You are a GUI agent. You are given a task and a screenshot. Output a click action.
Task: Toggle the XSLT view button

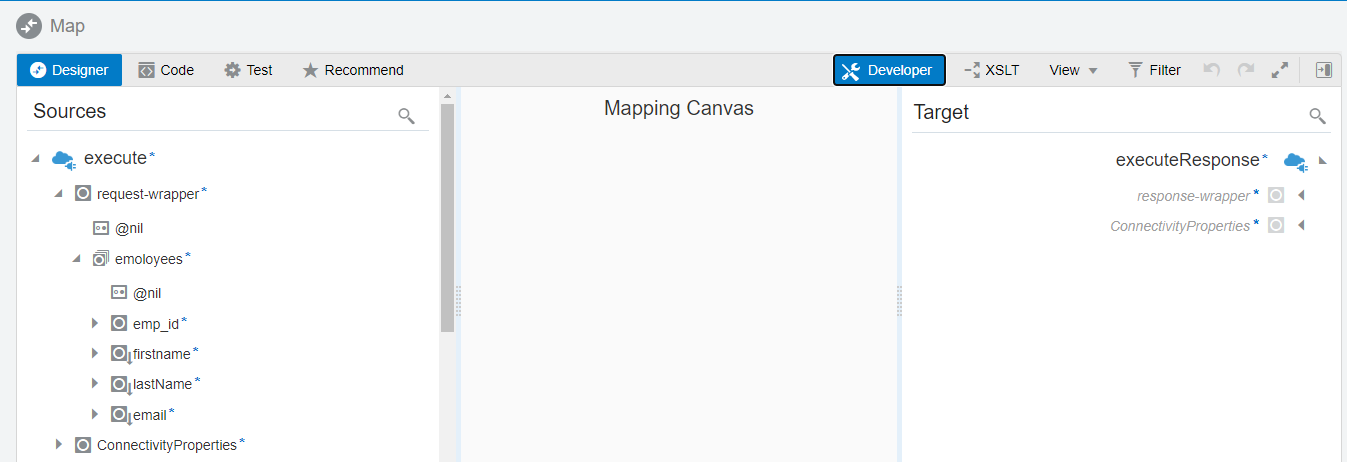991,70
